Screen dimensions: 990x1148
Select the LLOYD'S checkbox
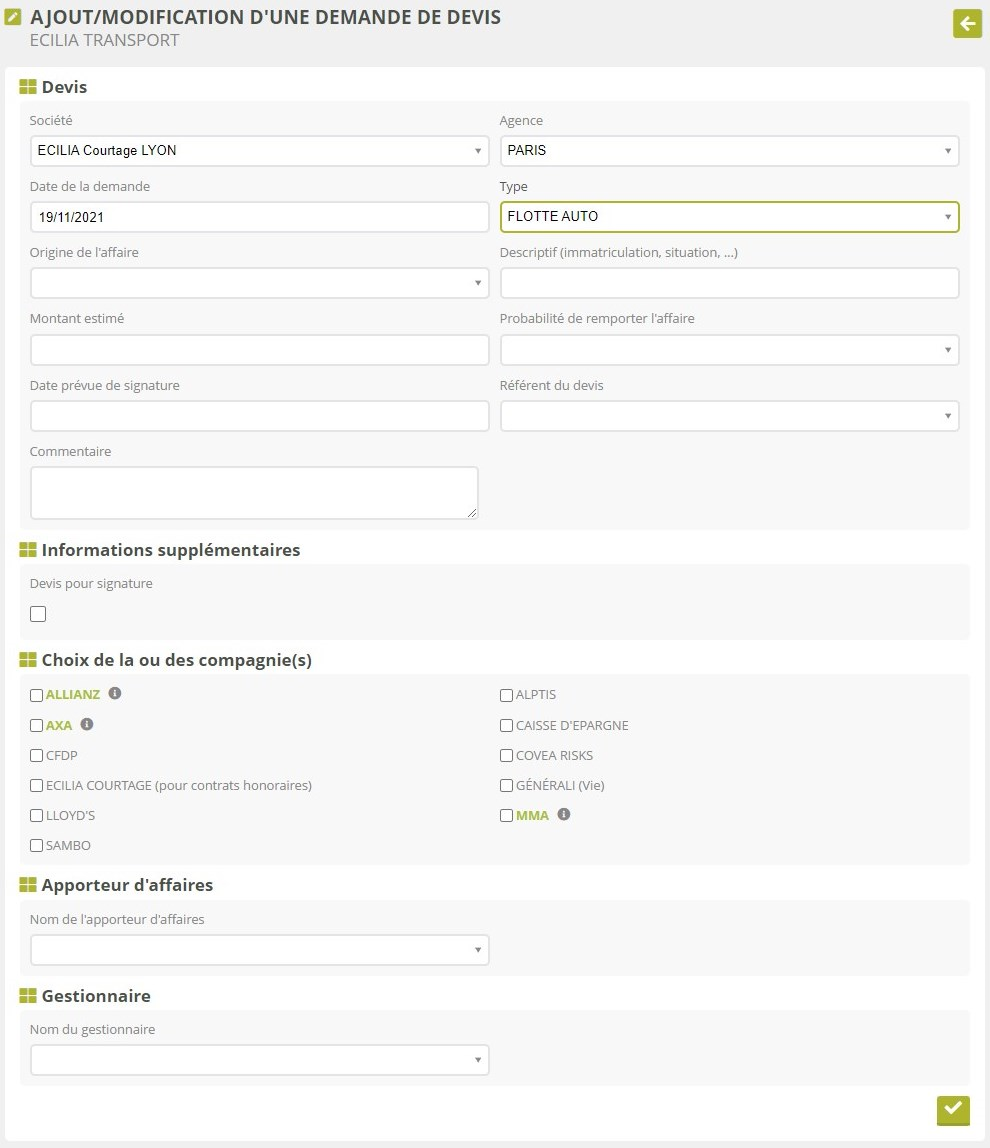[37, 816]
